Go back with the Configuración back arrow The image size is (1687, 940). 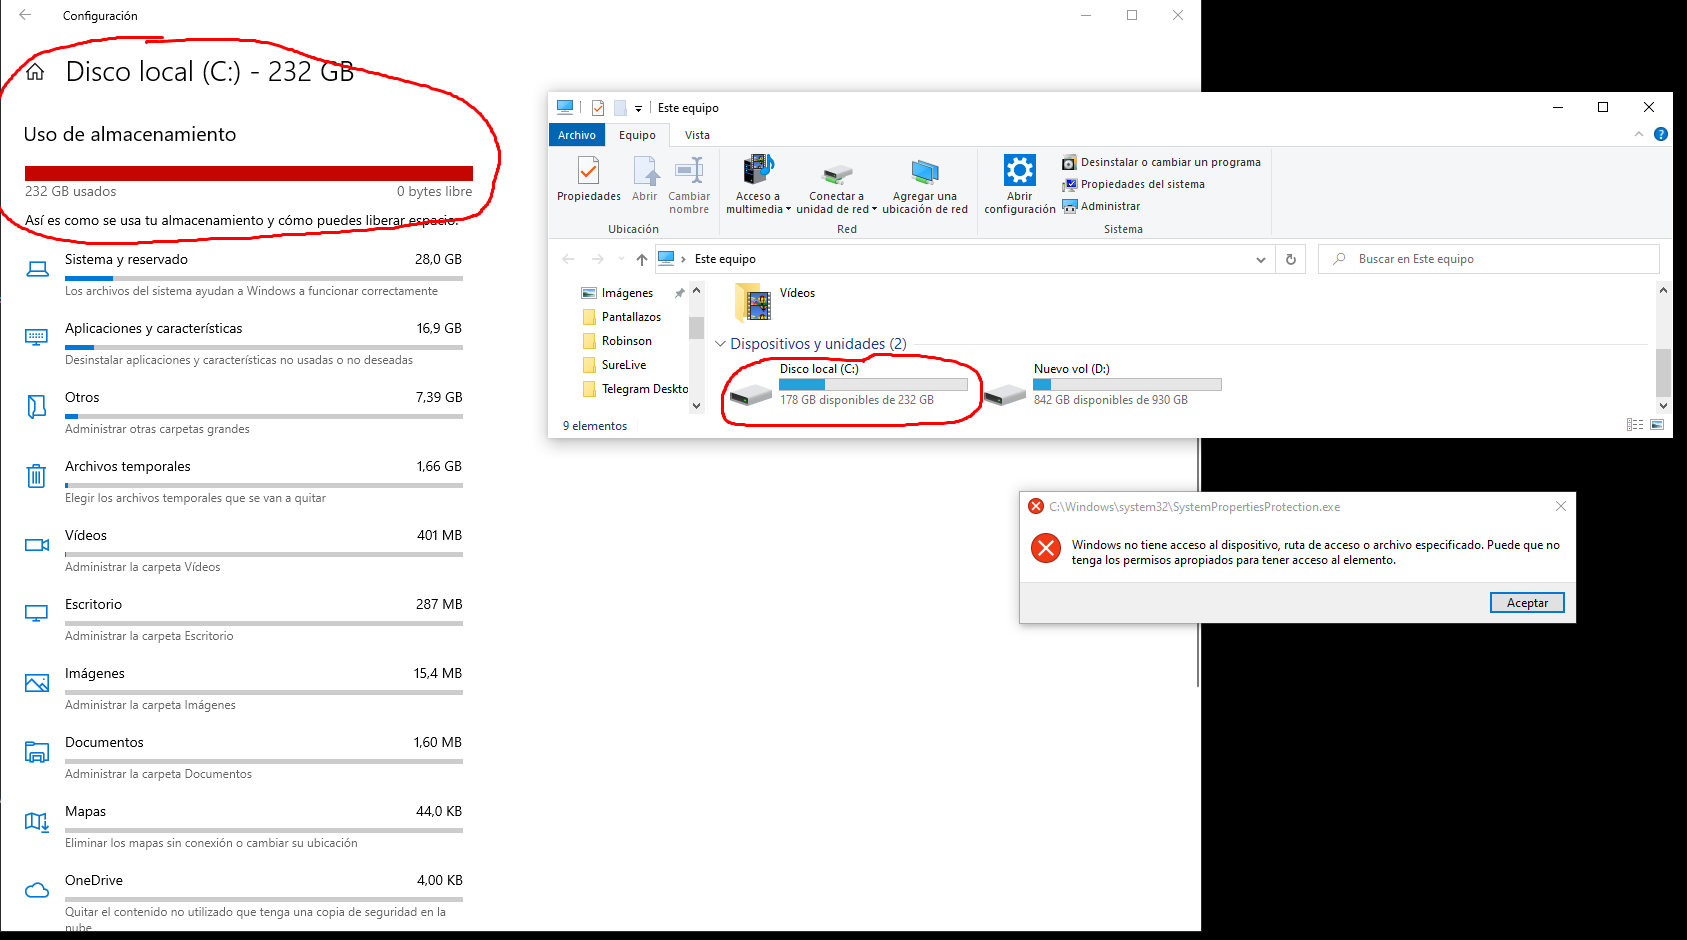tap(25, 15)
